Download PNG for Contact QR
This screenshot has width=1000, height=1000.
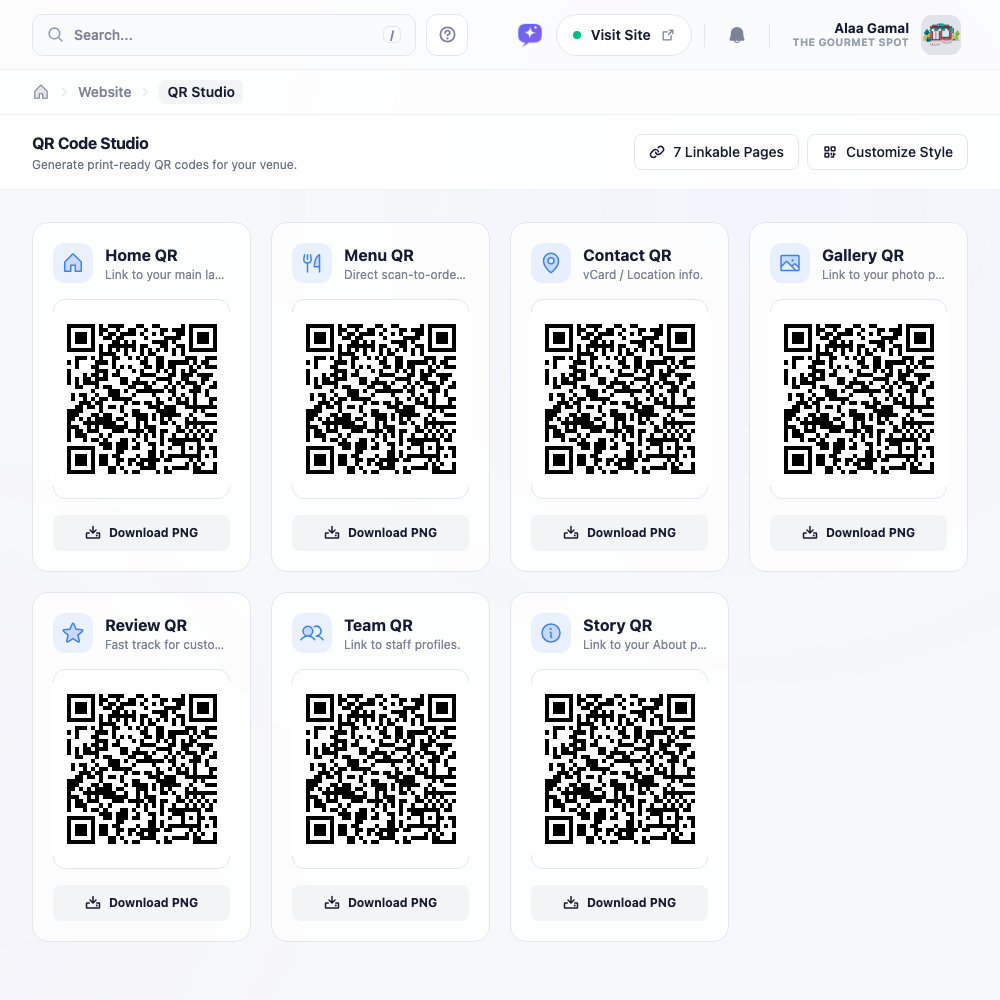[x=620, y=533]
